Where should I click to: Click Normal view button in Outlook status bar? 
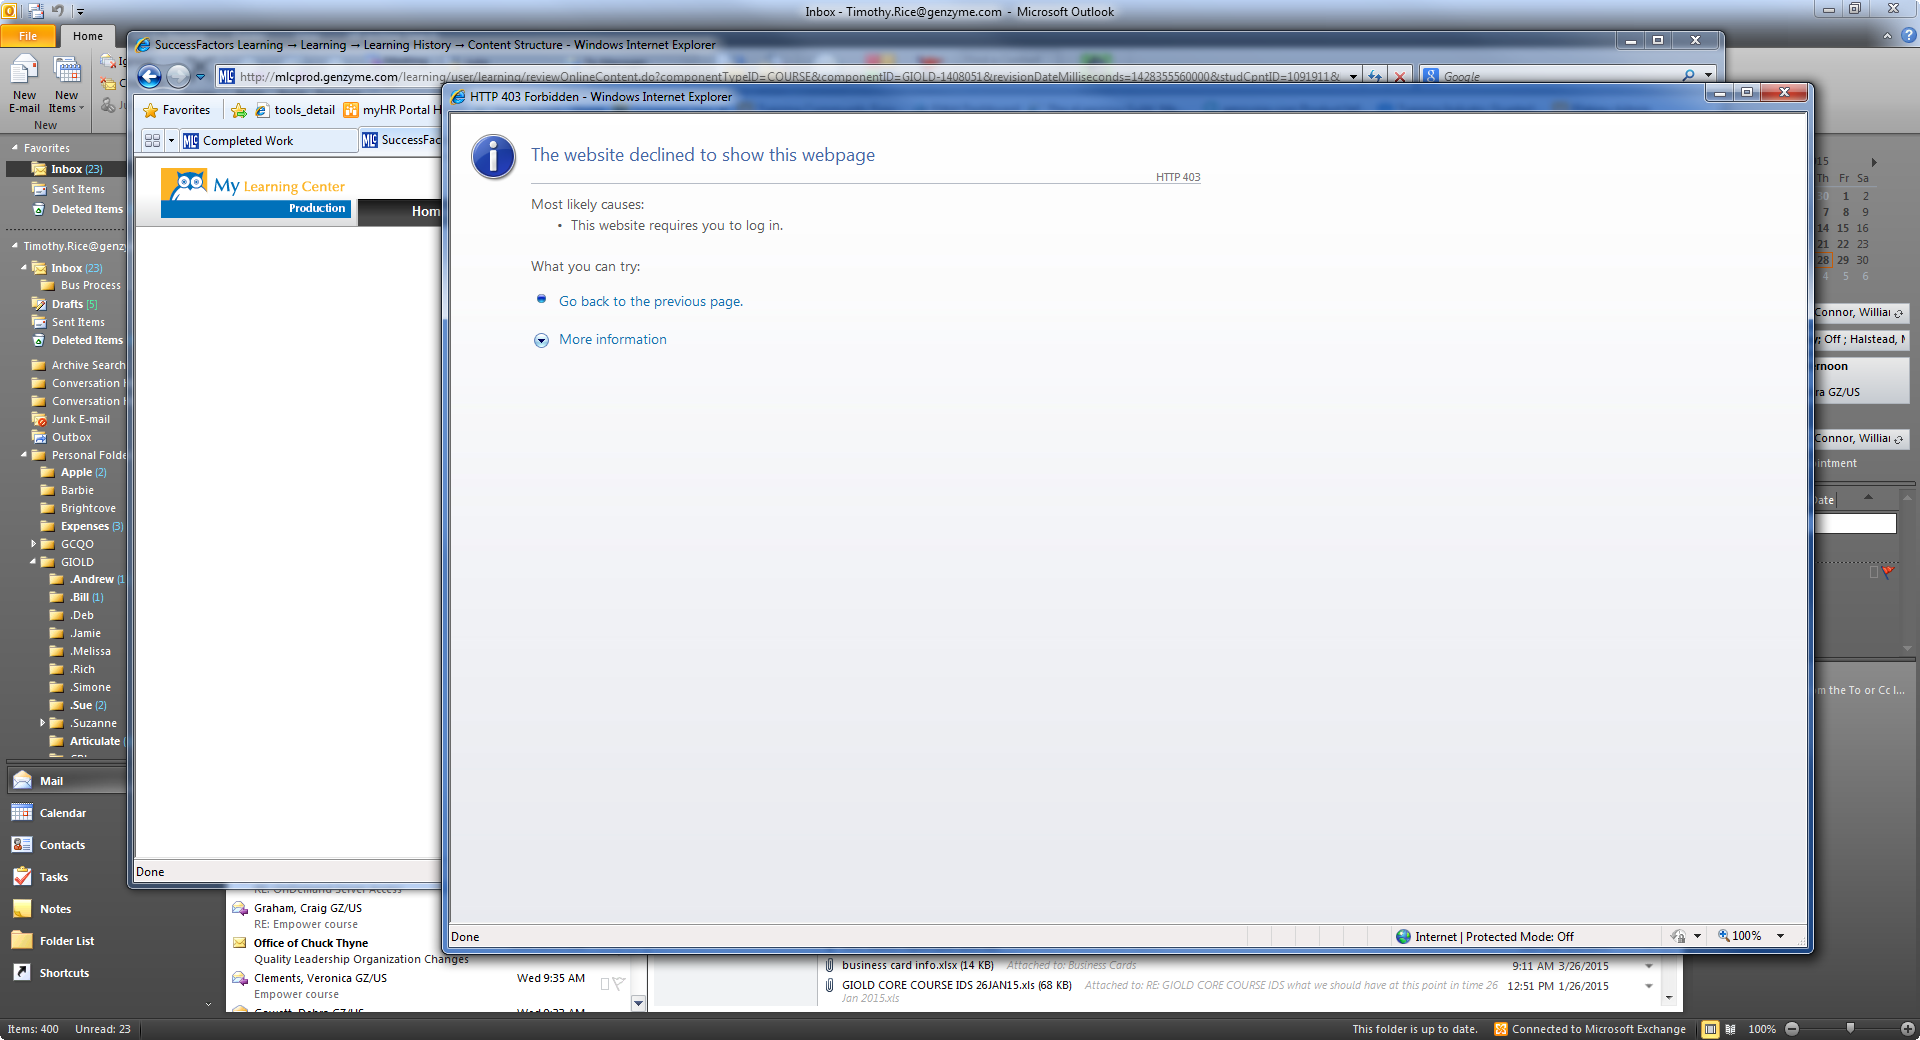click(1710, 1029)
